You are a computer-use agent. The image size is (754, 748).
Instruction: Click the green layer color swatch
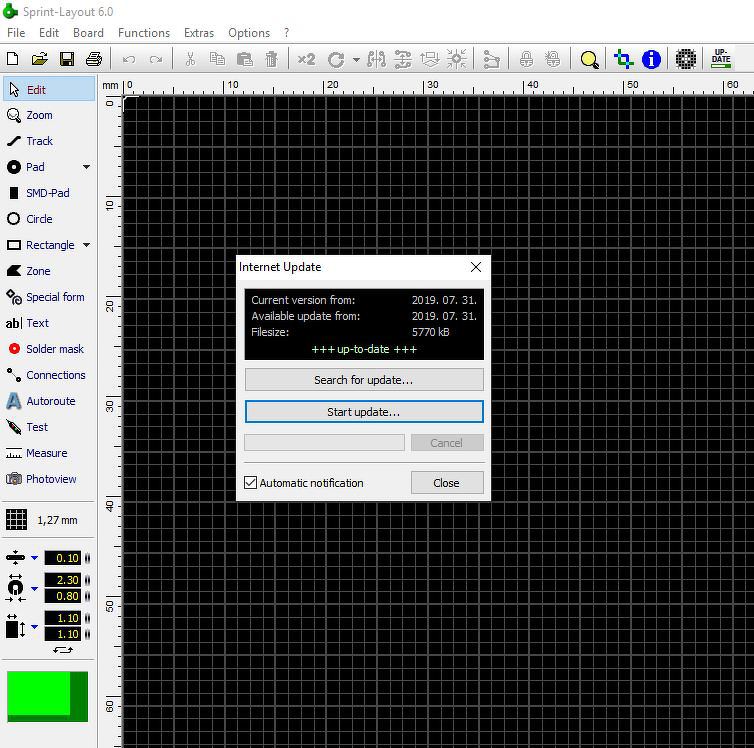click(x=48, y=697)
